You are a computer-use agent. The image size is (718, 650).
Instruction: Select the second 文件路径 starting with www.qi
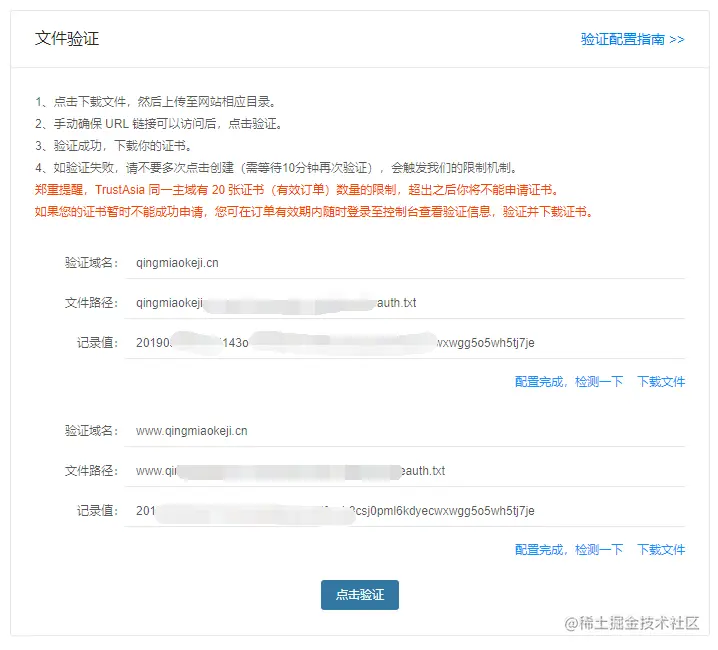[x=290, y=471]
